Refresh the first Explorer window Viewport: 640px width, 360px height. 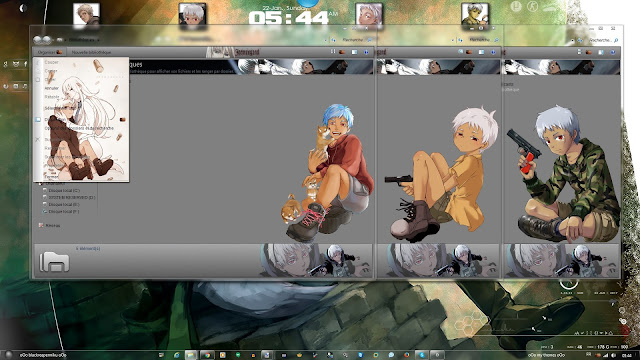(x=333, y=40)
